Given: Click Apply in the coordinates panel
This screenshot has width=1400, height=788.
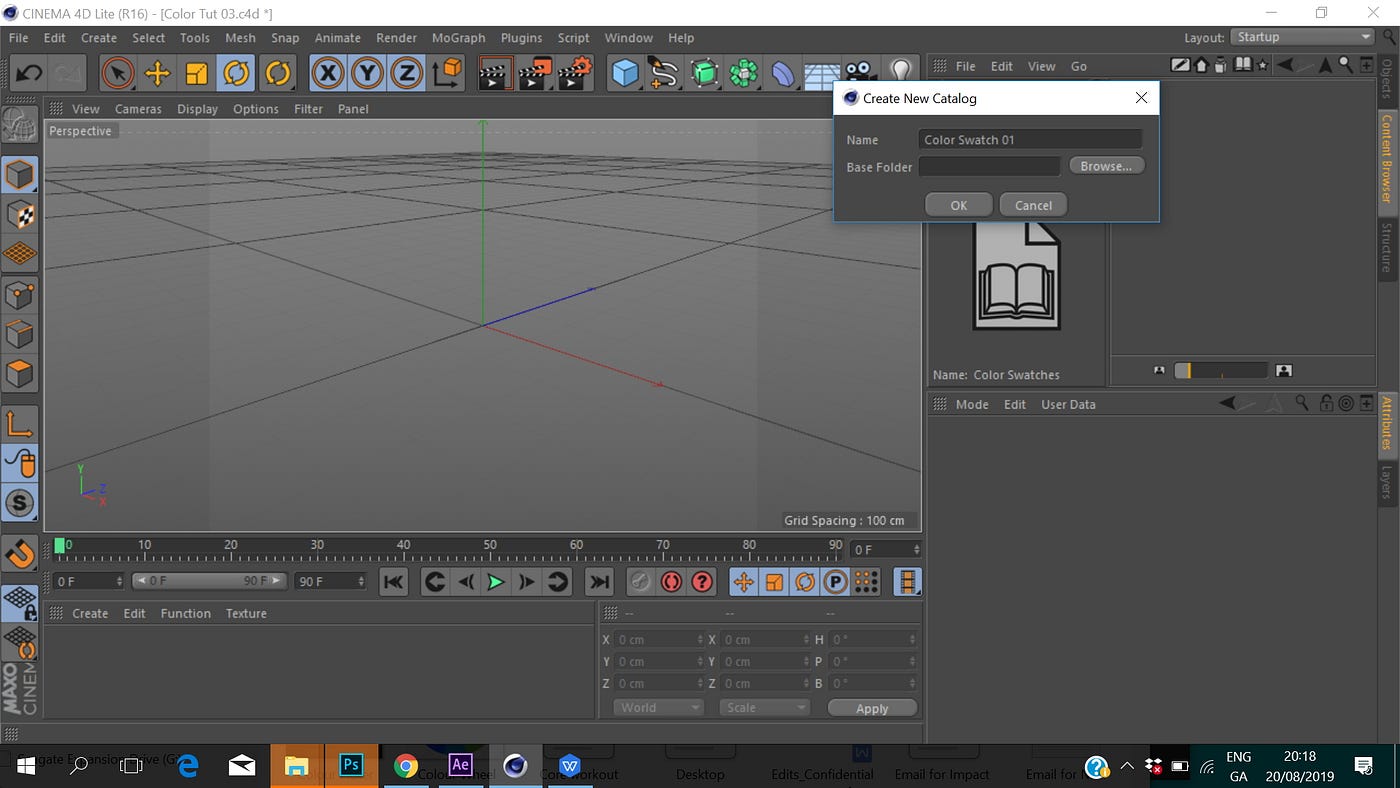Looking at the screenshot, I should pos(872,708).
